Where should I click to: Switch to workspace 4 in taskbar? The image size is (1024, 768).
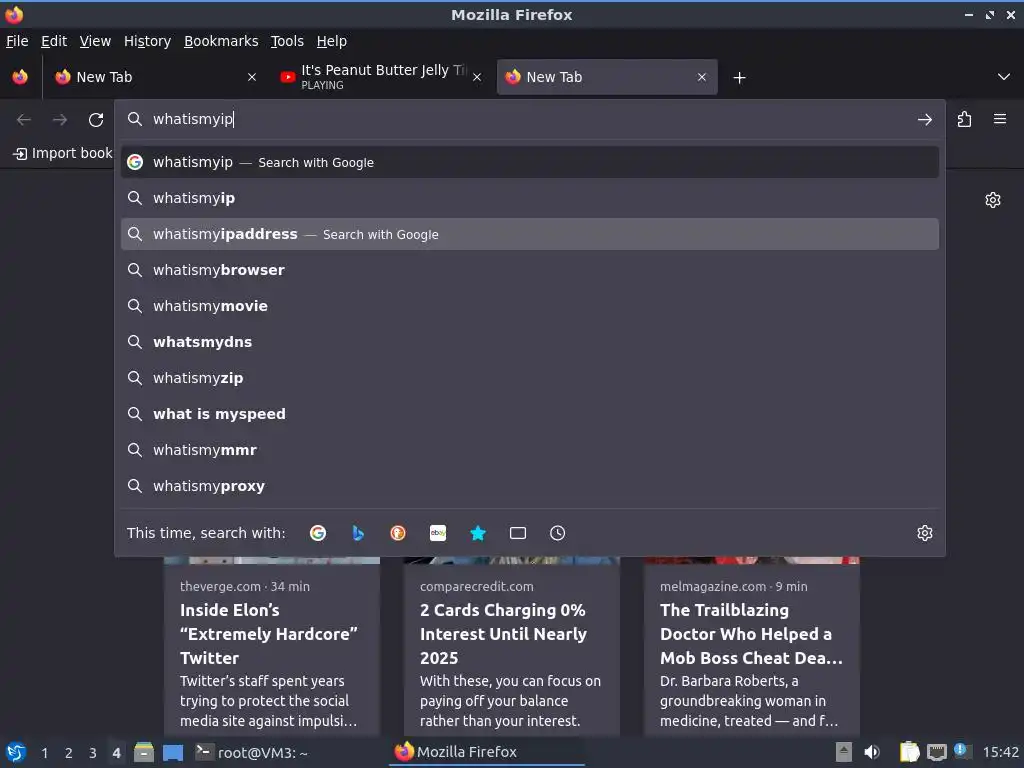click(116, 753)
